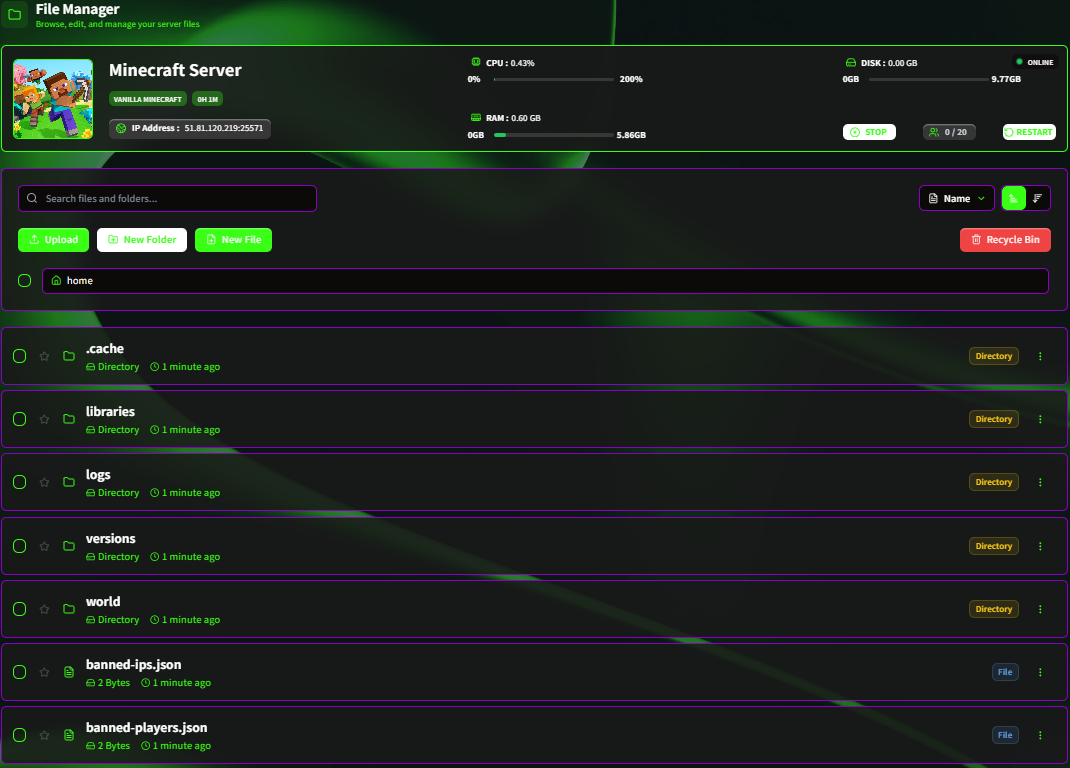Open actions menu for logs directory
Viewport: 1070px width, 768px height.
pos(1040,481)
